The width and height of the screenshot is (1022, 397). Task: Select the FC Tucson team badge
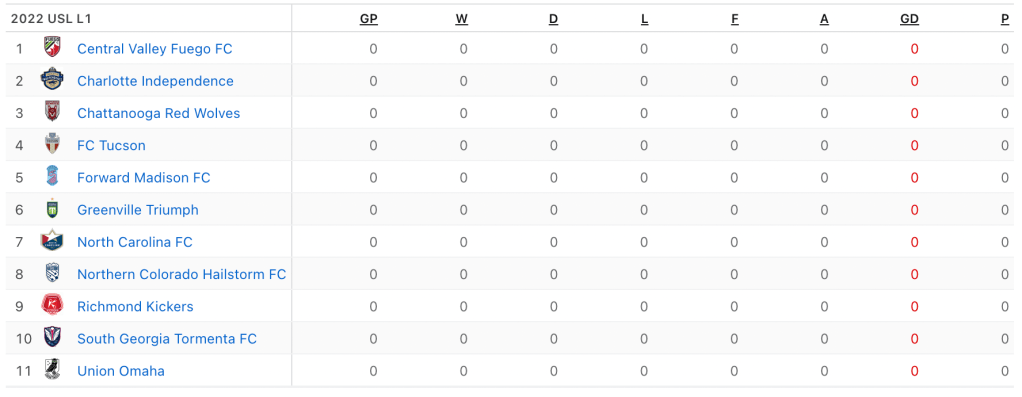click(x=52, y=145)
